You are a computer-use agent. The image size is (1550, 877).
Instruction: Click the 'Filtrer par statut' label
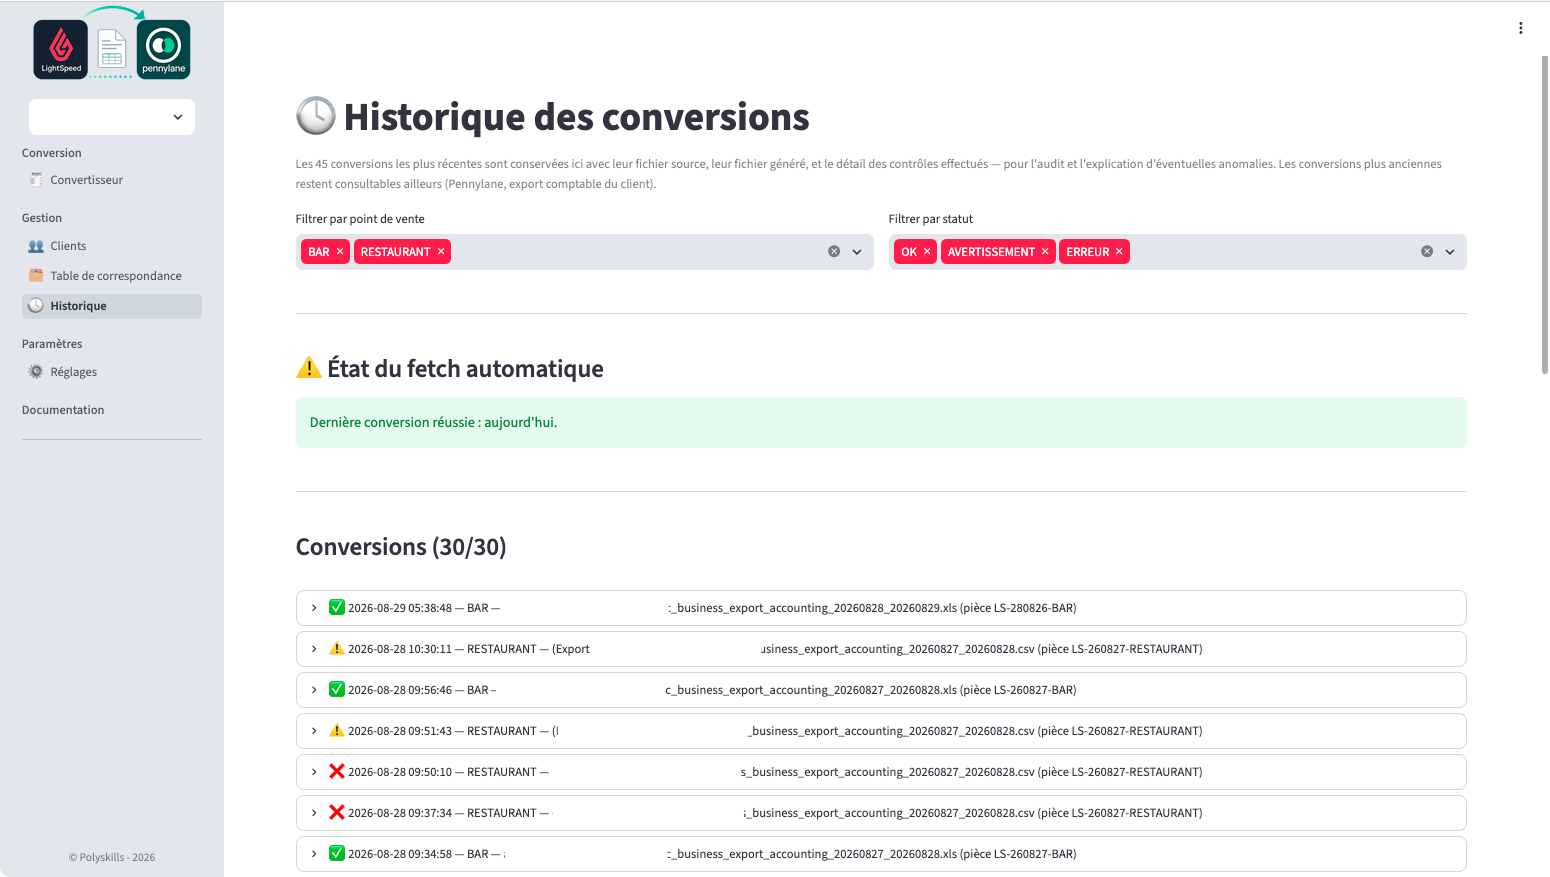pos(931,219)
